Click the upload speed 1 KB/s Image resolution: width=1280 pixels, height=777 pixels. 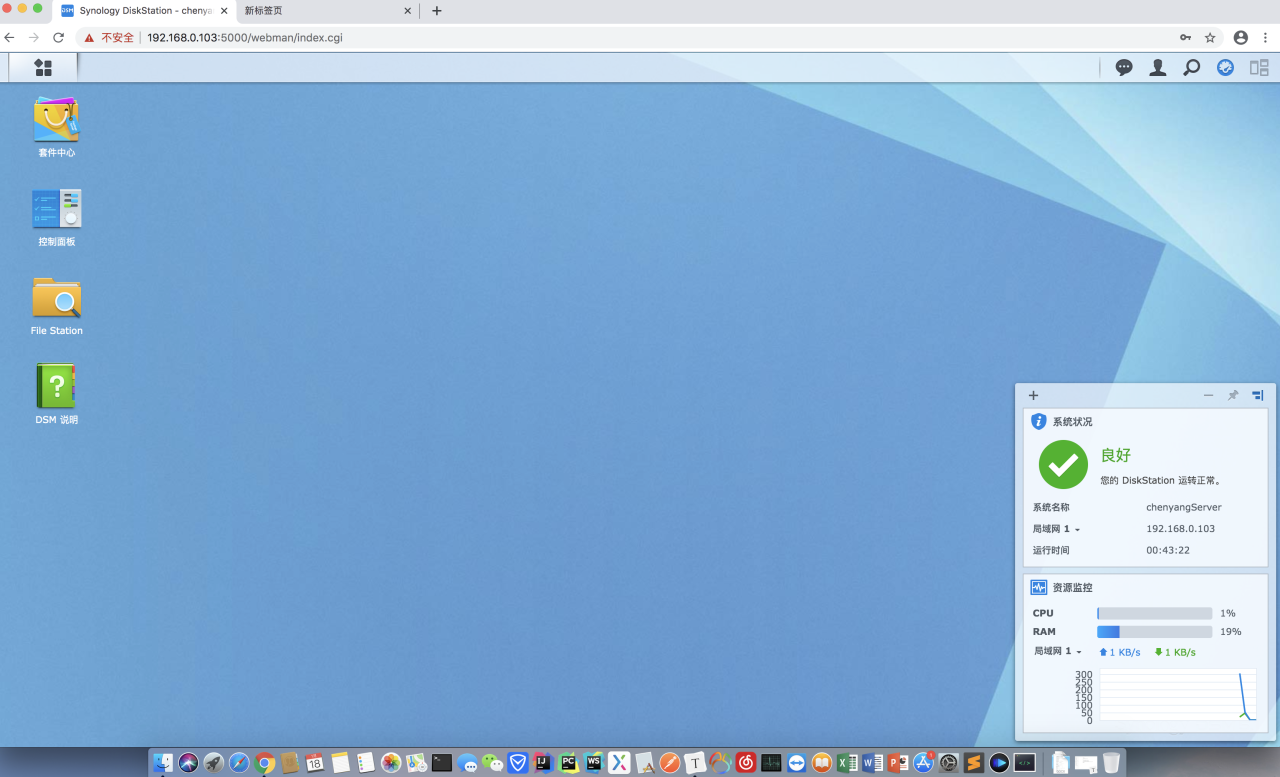click(1120, 652)
